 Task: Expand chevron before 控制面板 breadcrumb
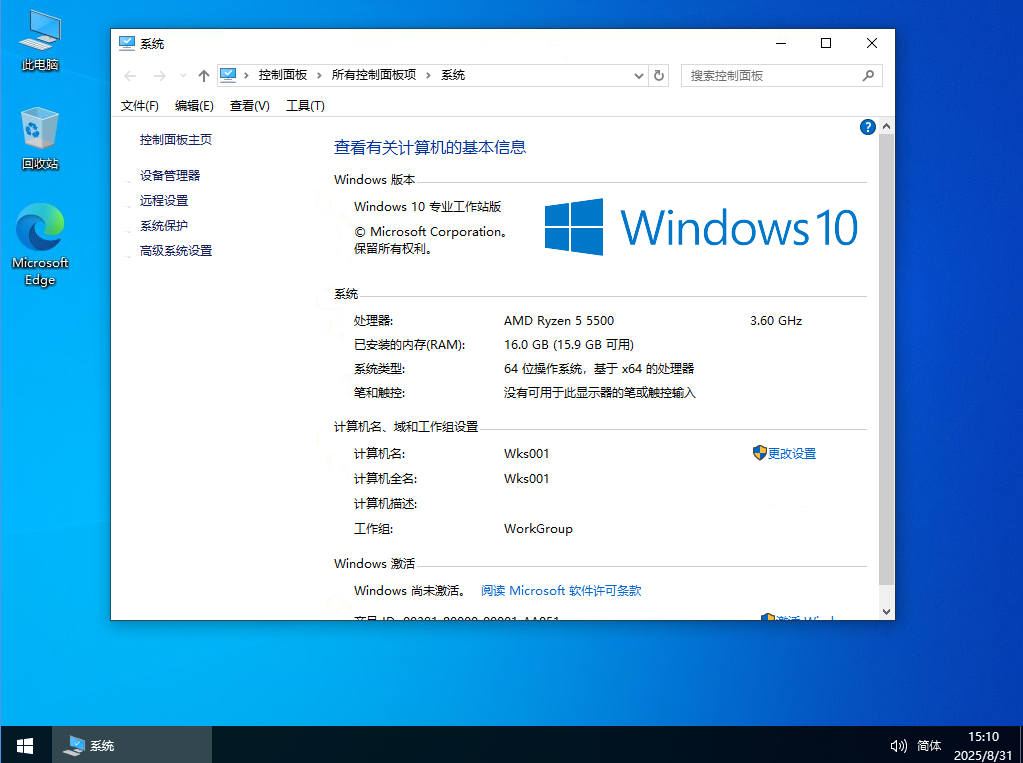(x=247, y=76)
